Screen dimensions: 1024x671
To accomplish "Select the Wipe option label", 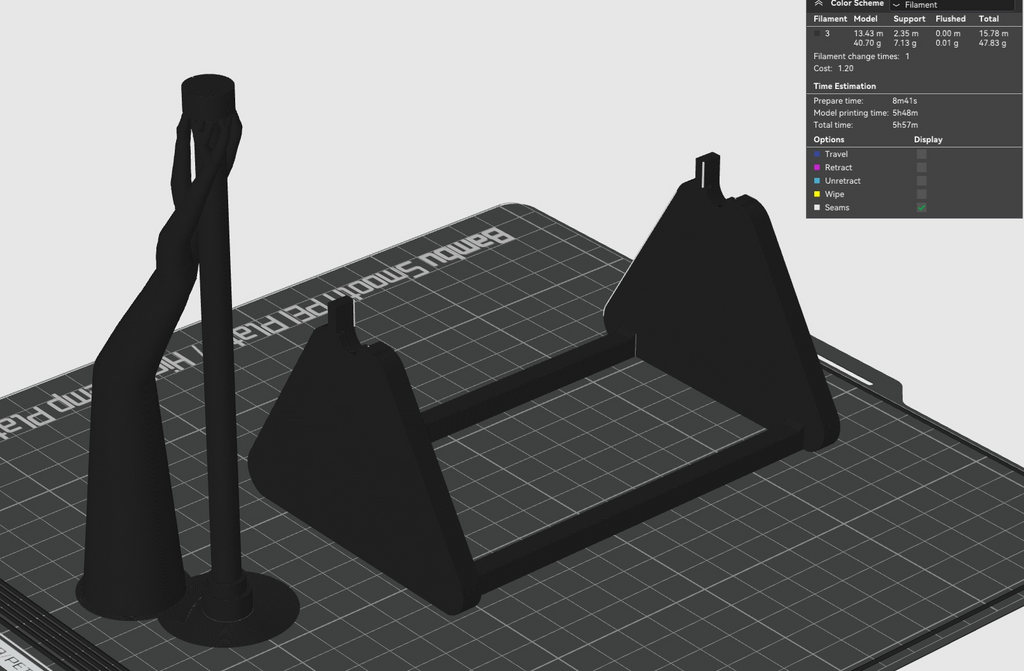I will (834, 194).
